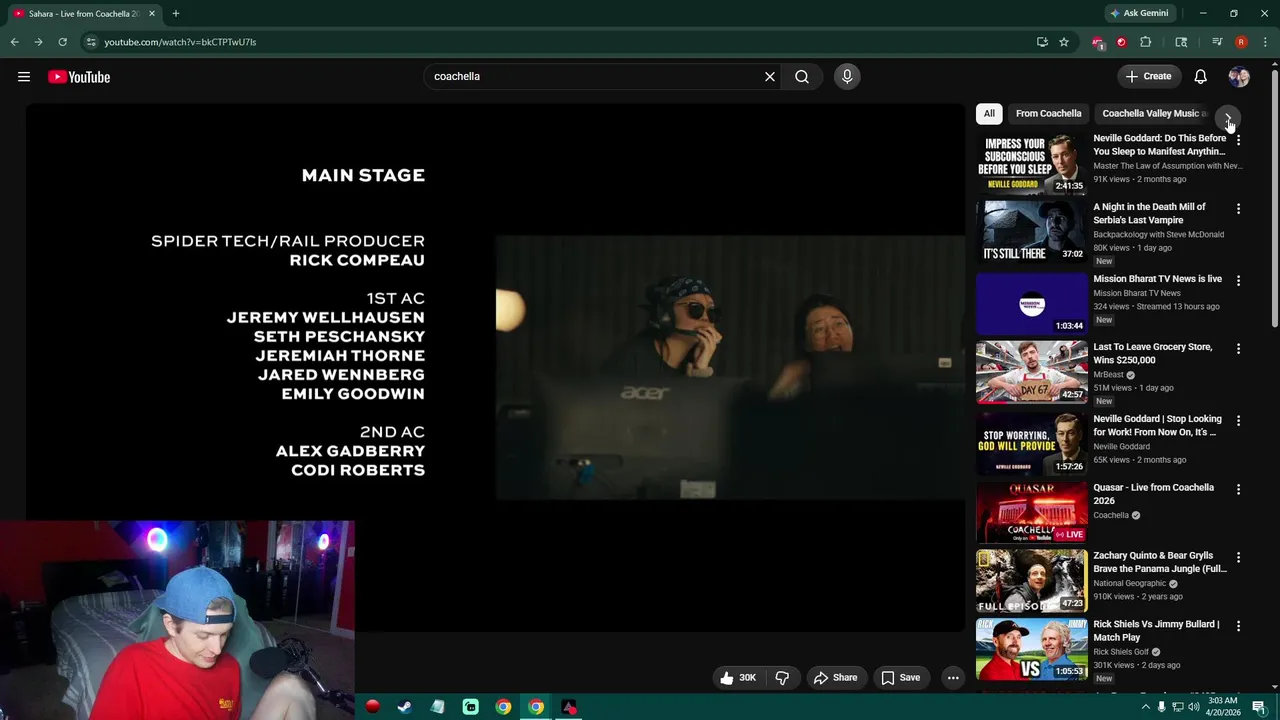Open options for MrBeast grocery store video

[x=1238, y=349]
